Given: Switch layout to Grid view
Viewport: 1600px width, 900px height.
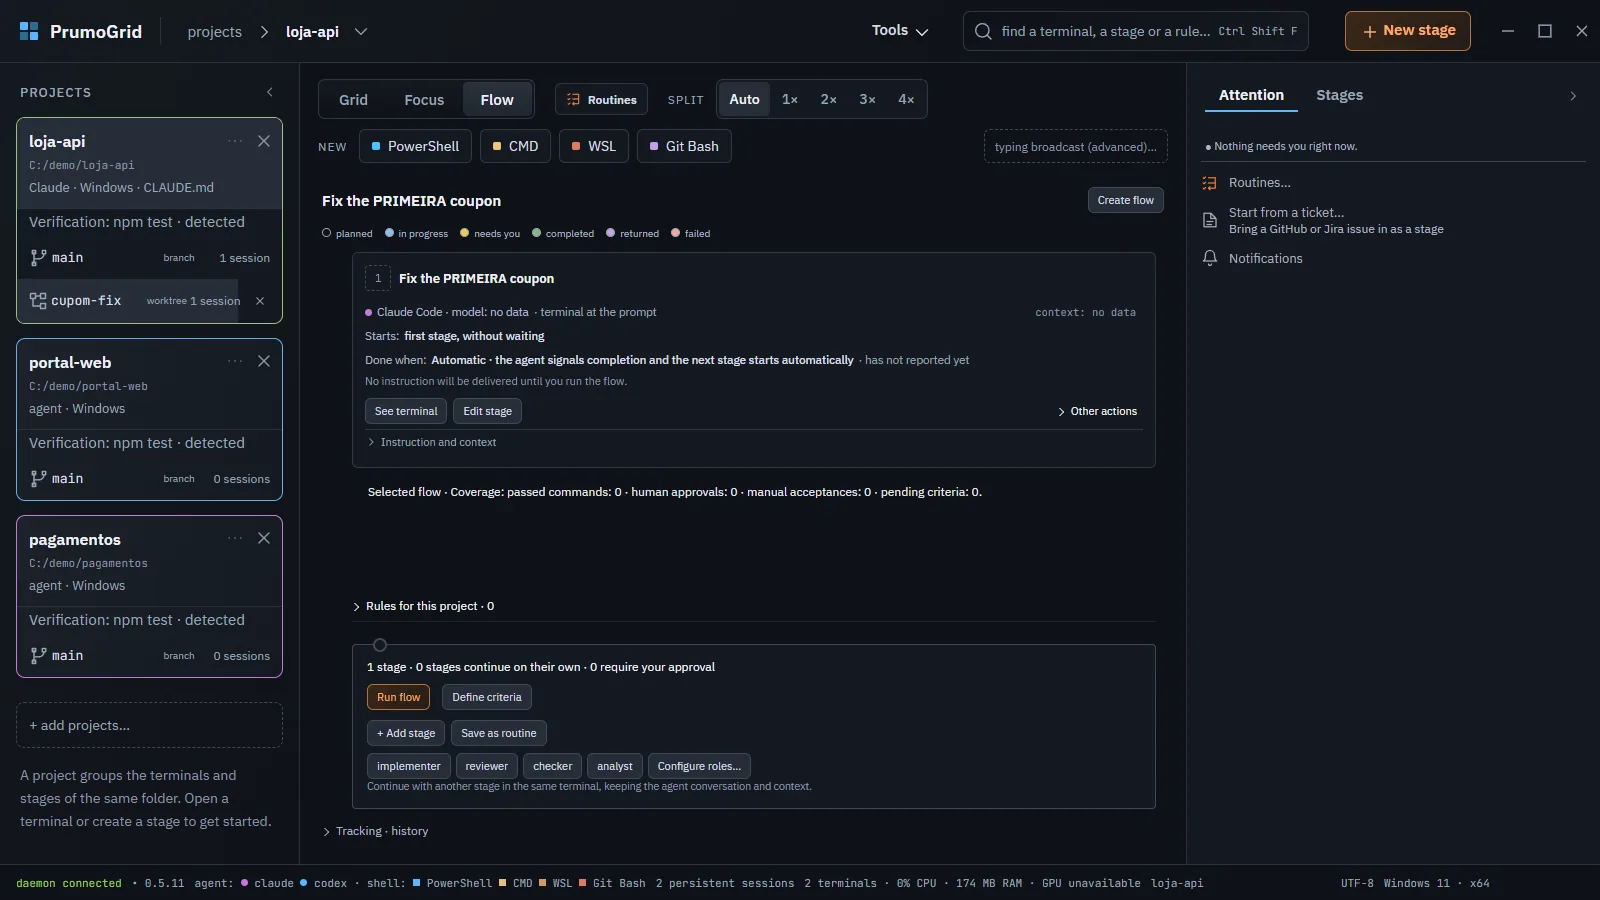Looking at the screenshot, I should click(x=353, y=100).
